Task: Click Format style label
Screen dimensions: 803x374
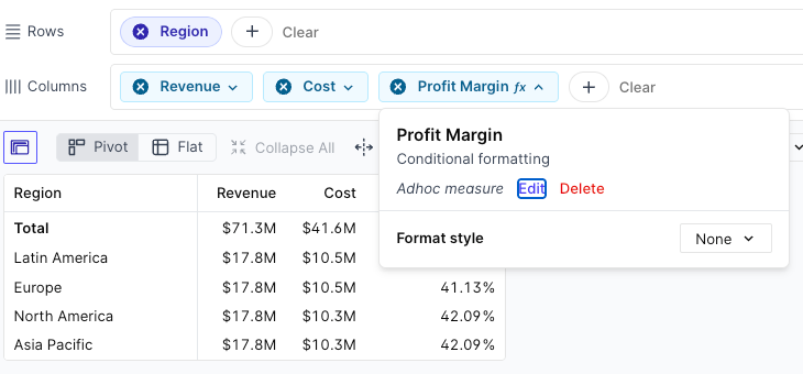Action: [440, 238]
